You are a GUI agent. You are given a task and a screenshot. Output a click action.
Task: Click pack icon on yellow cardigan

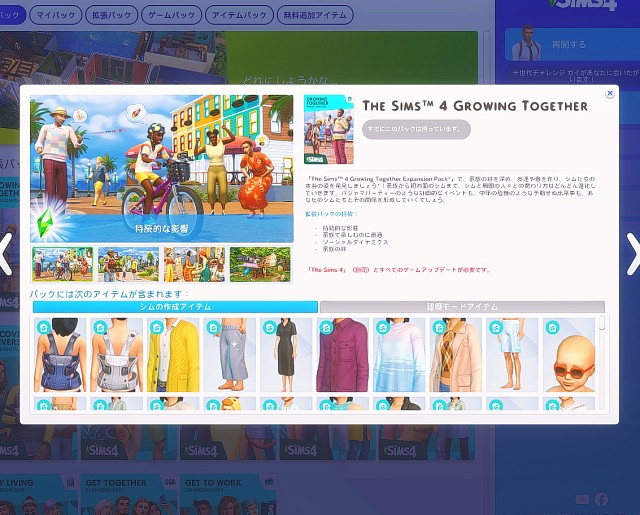pos(157,327)
